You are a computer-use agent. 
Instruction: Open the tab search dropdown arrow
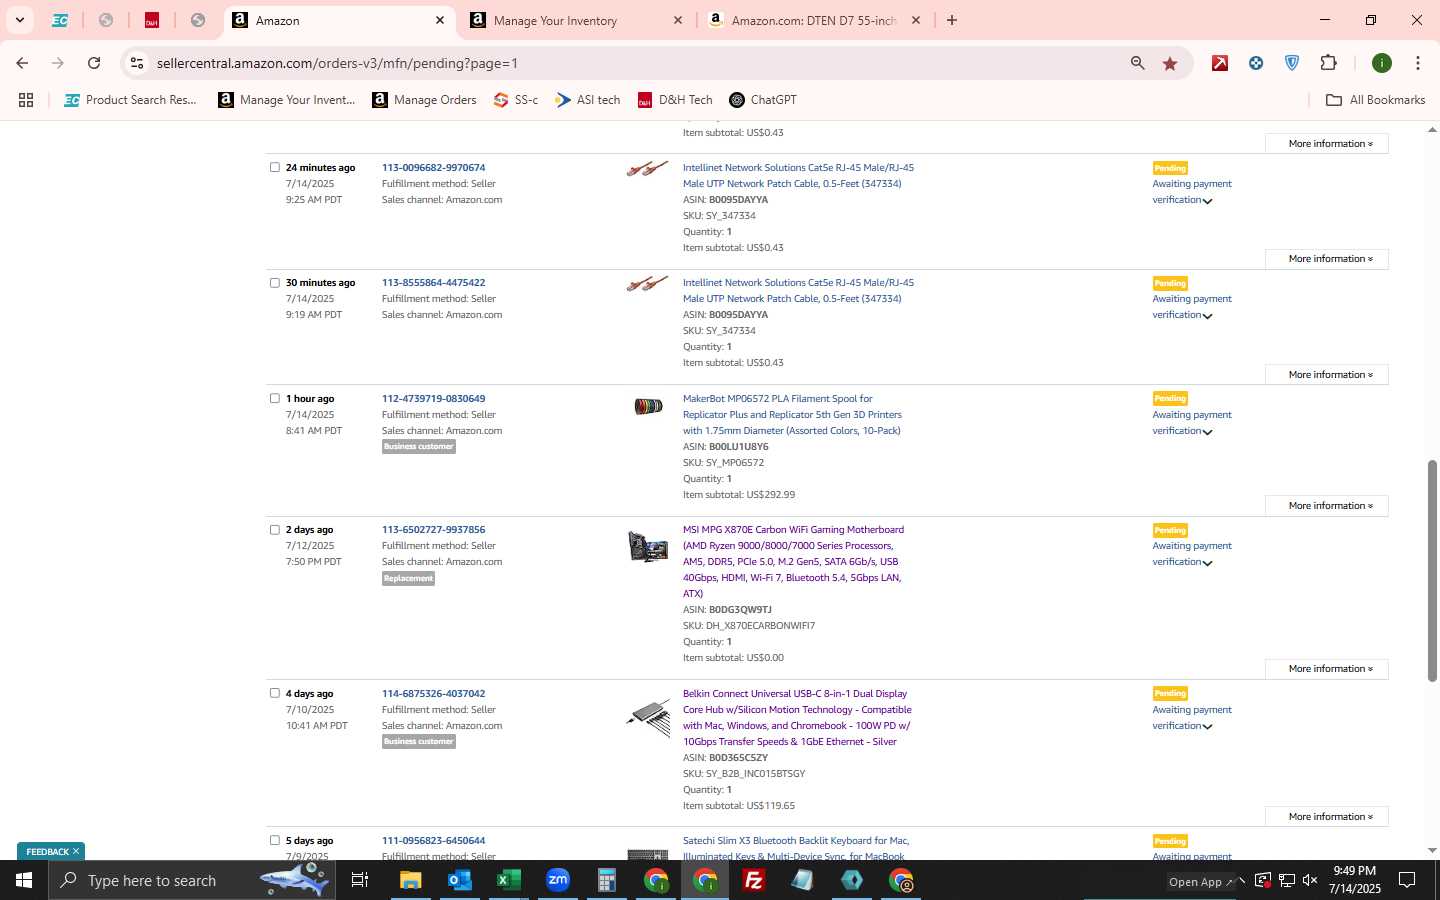tap(19, 20)
